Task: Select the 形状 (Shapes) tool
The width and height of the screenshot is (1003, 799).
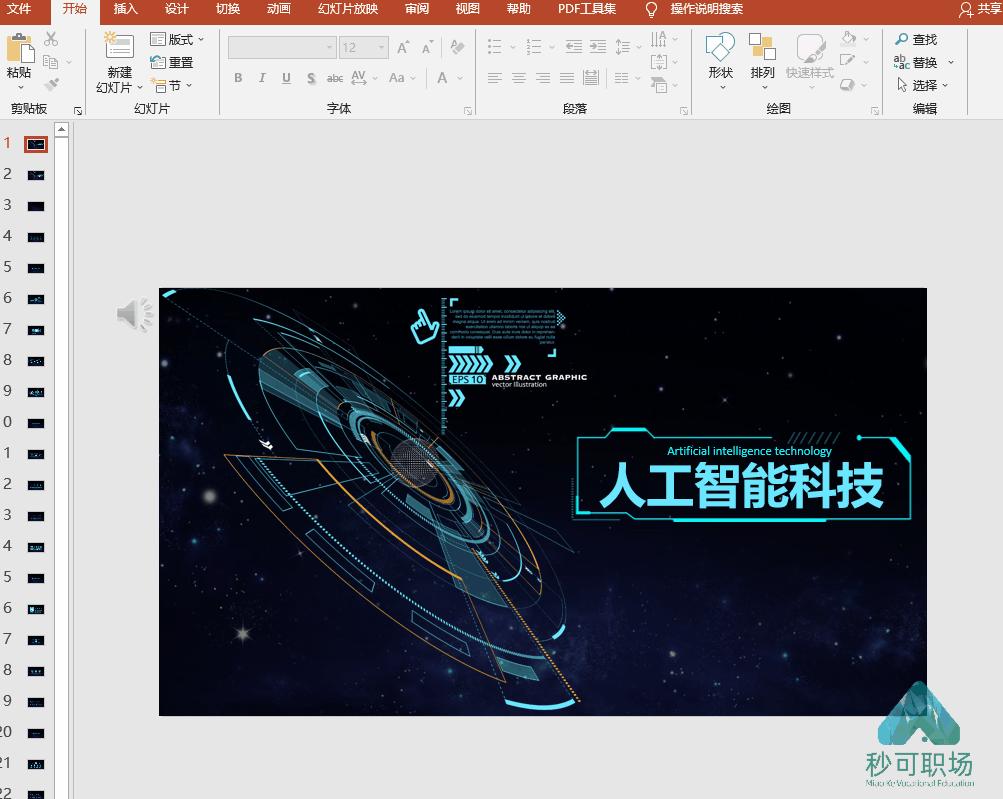Action: pos(719,60)
